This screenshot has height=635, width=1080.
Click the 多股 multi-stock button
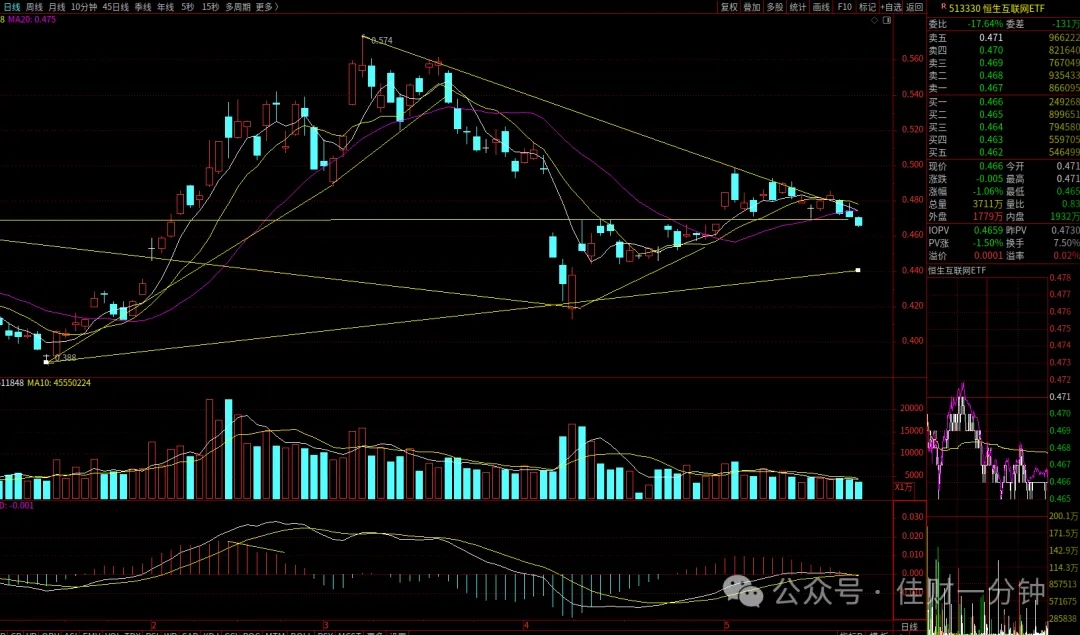click(x=775, y=7)
